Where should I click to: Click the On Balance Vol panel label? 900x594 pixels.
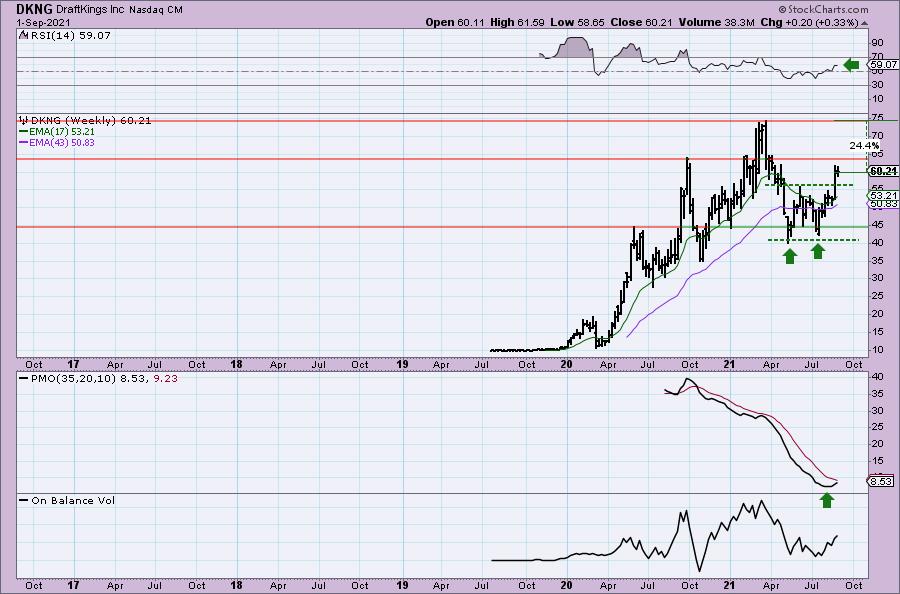(x=73, y=500)
